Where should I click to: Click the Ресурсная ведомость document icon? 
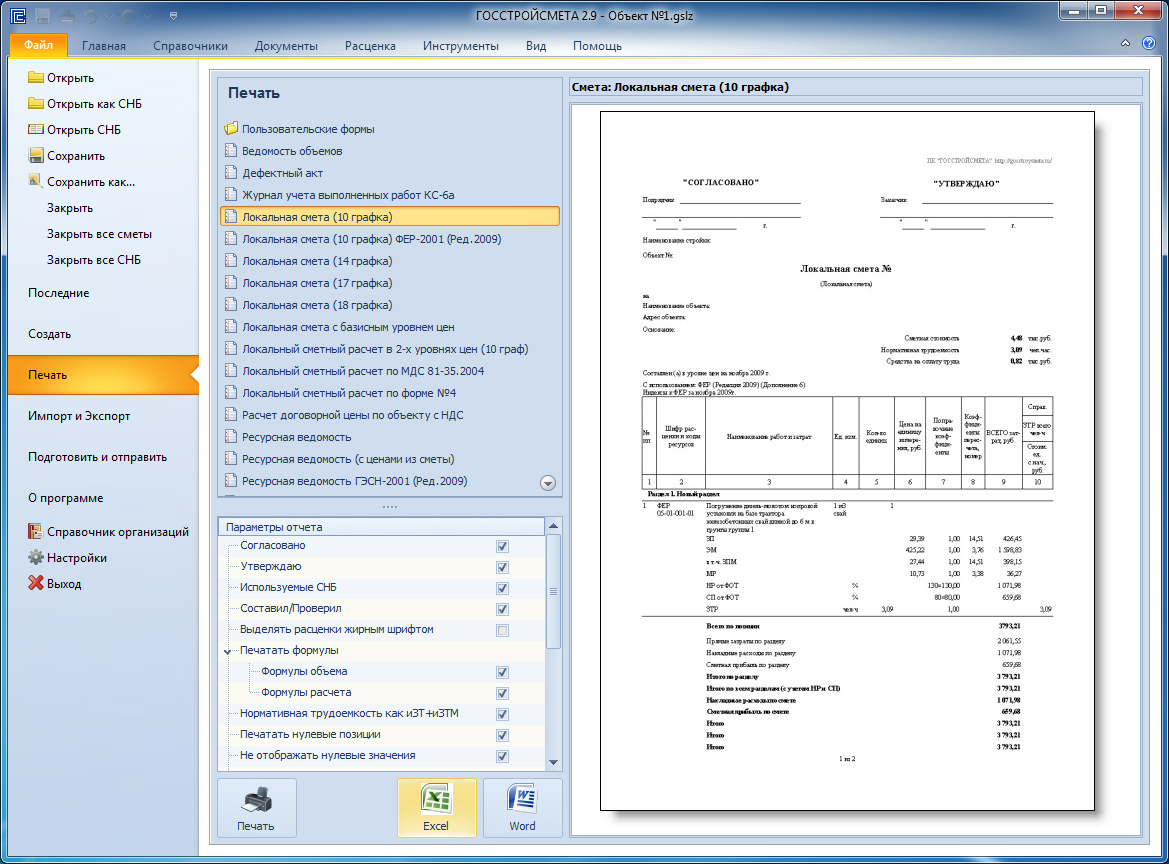231,436
